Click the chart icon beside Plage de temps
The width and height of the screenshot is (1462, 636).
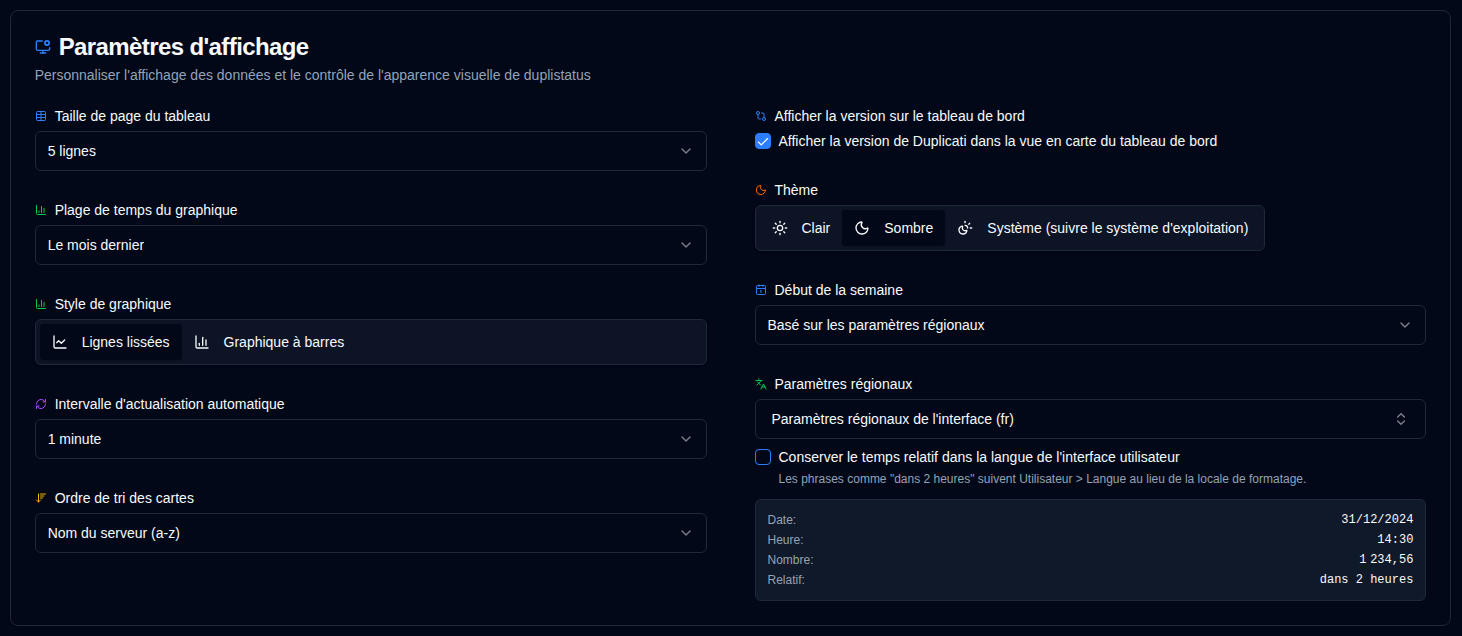[41, 210]
